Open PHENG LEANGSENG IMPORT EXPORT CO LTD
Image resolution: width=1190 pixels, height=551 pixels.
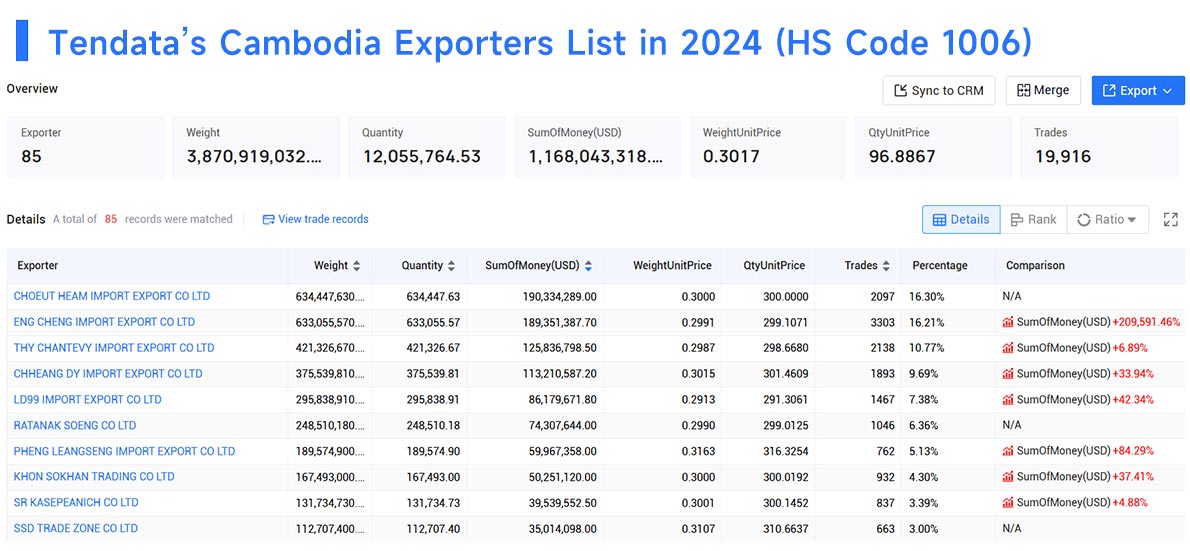click(x=124, y=451)
